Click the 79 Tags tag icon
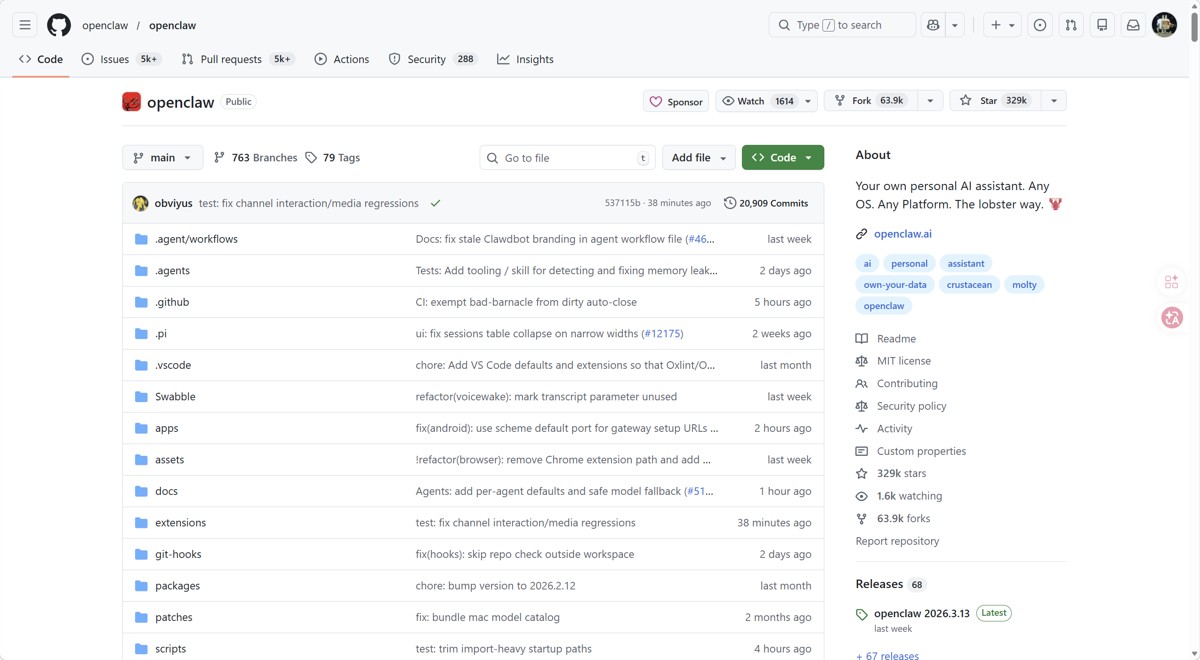The image size is (1200, 660). pyautogui.click(x=311, y=158)
